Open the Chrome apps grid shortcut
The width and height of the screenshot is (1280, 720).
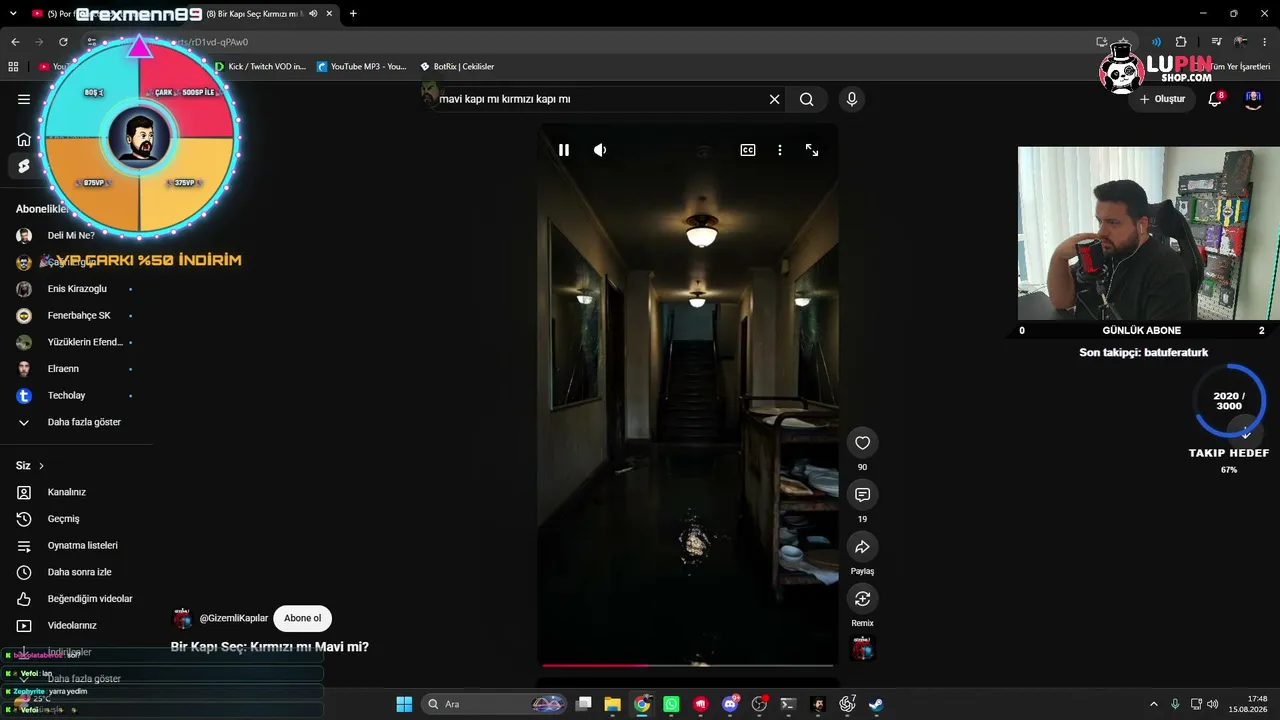click(13, 67)
